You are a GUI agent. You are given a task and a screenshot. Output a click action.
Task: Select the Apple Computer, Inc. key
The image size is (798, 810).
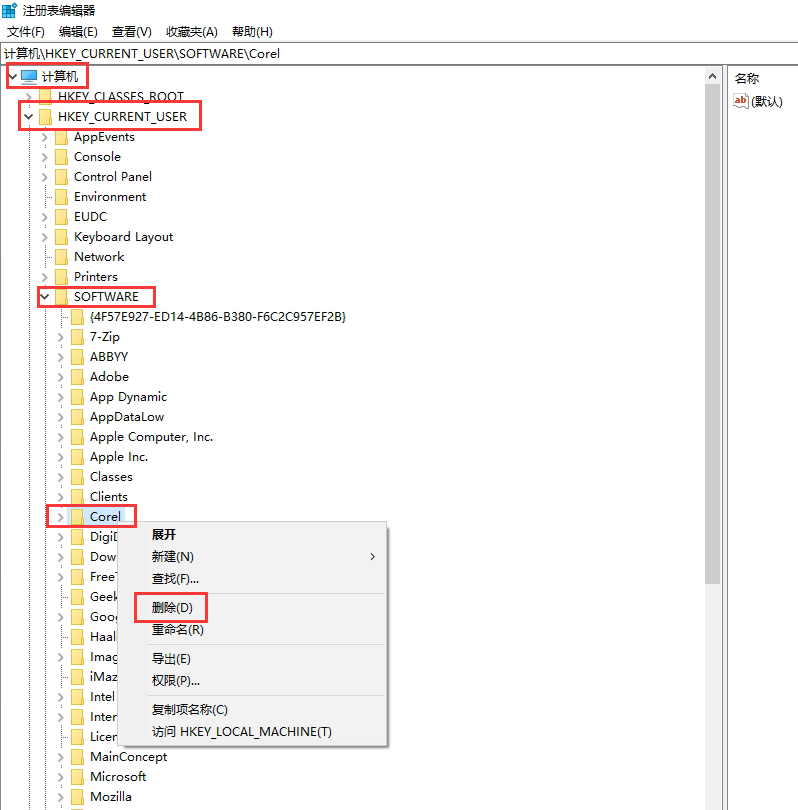[151, 437]
